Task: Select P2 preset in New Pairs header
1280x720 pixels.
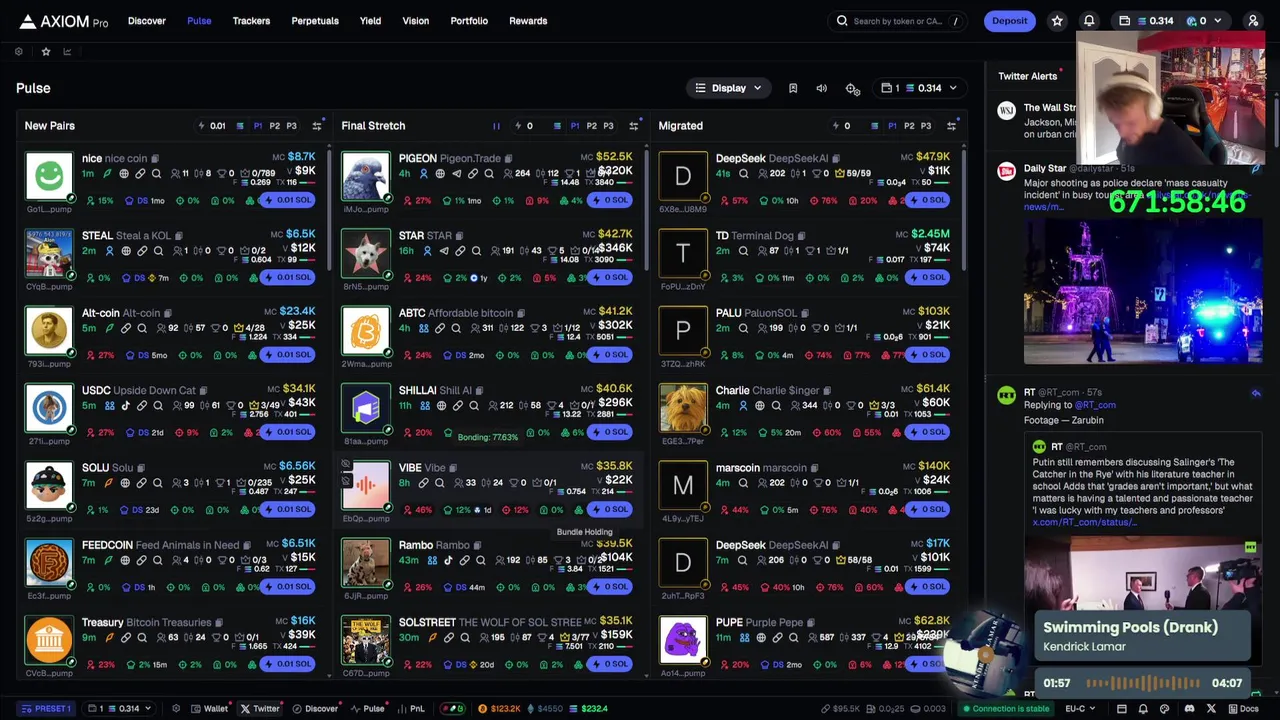Action: tap(274, 126)
